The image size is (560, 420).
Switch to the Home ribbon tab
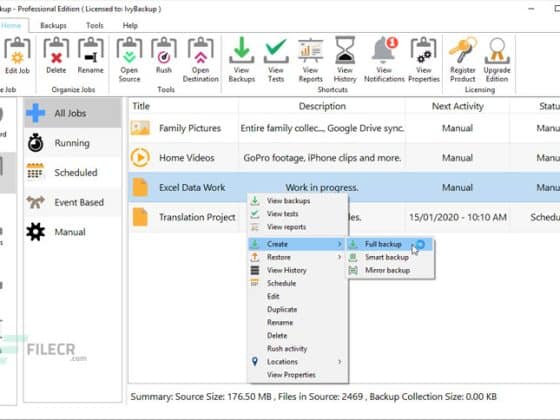[x=11, y=25]
